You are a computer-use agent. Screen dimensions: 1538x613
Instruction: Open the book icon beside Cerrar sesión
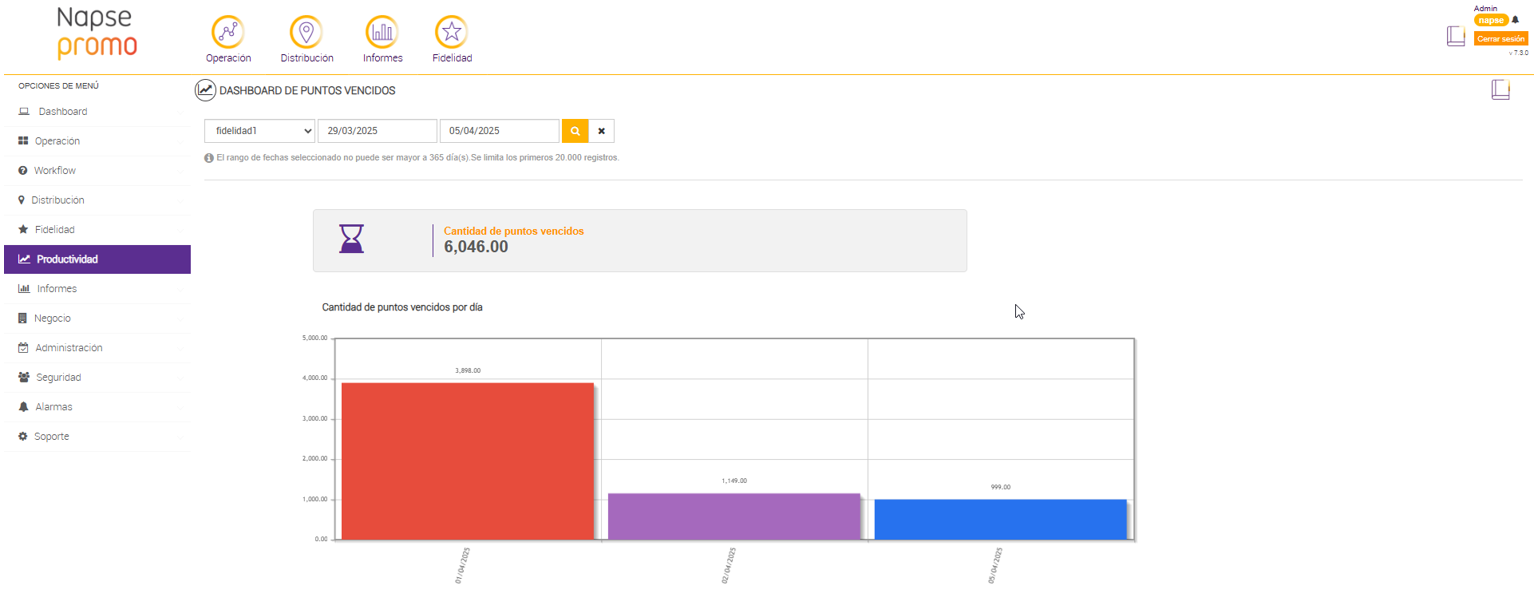point(1456,36)
